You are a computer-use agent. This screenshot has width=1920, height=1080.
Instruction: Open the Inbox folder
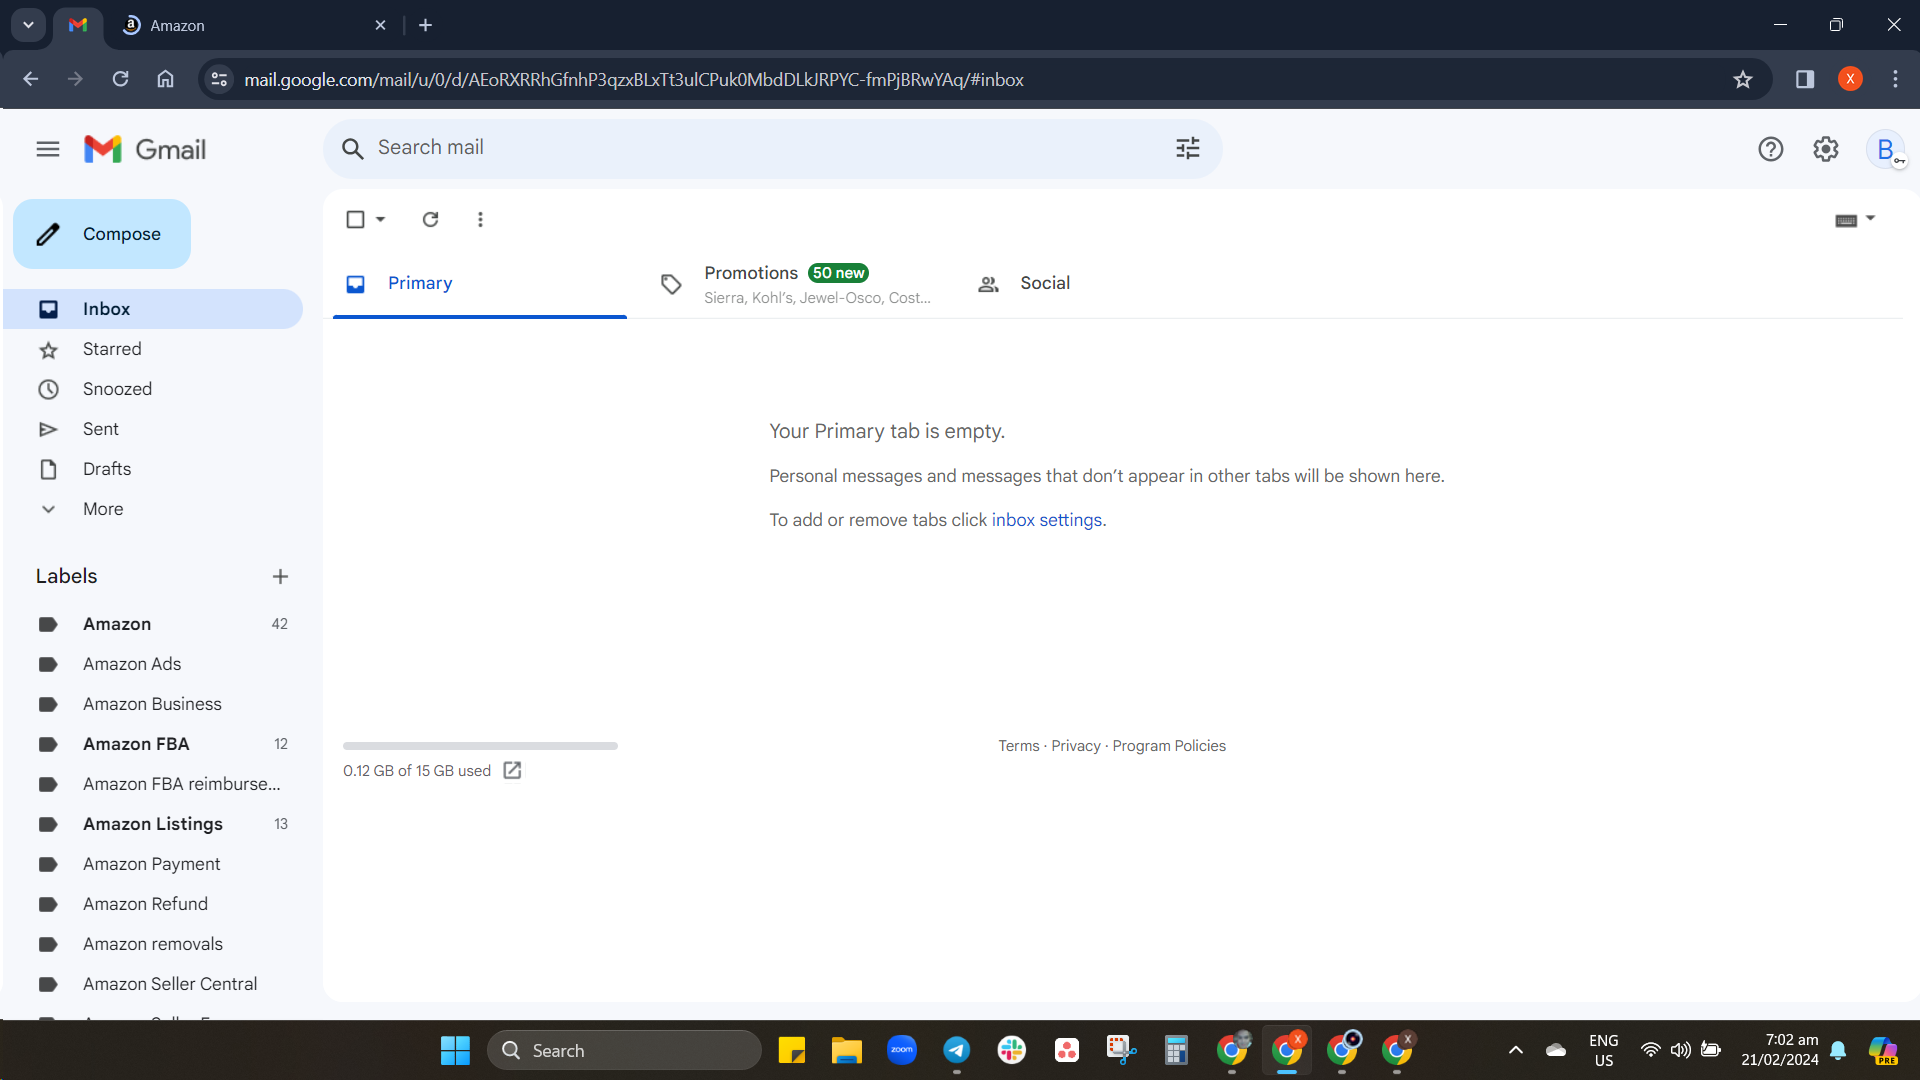click(x=153, y=309)
